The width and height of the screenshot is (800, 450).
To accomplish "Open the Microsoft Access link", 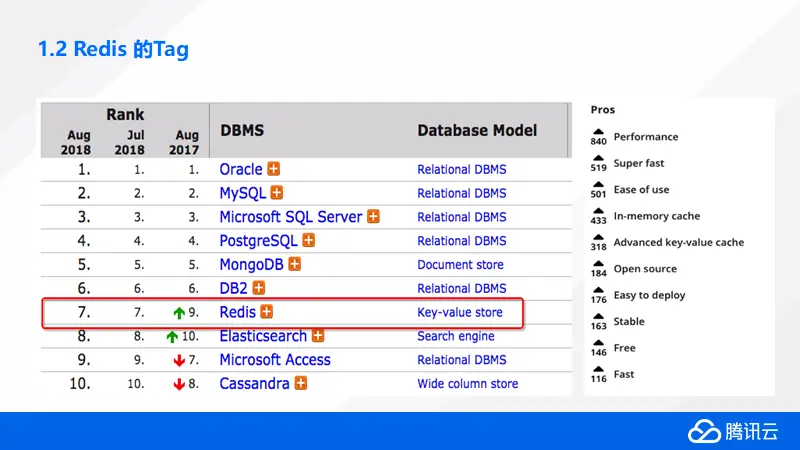I will [x=275, y=360].
